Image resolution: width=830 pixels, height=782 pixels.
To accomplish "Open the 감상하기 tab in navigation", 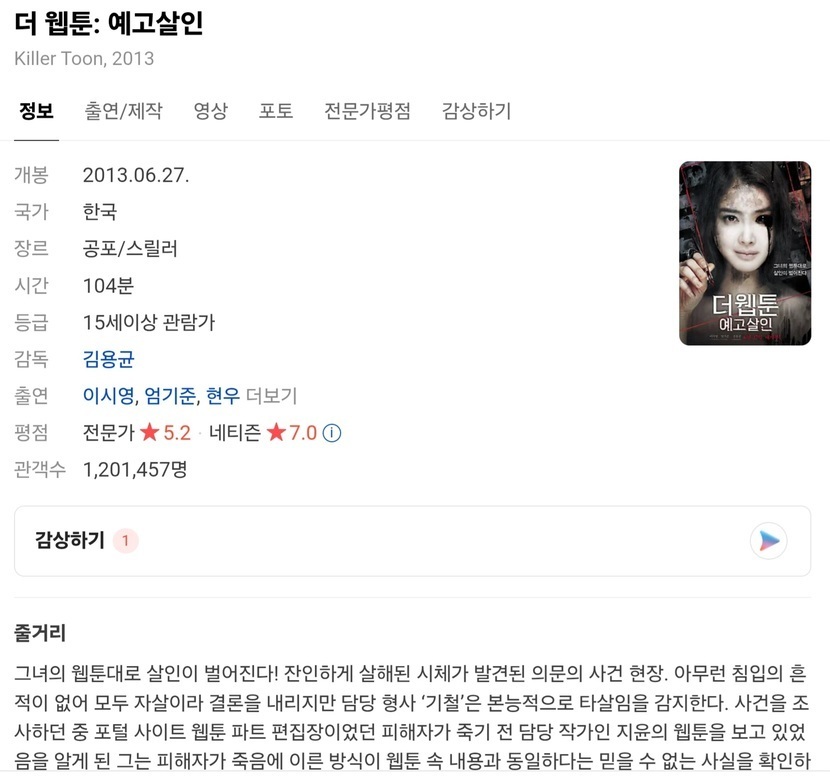I will [x=476, y=111].
